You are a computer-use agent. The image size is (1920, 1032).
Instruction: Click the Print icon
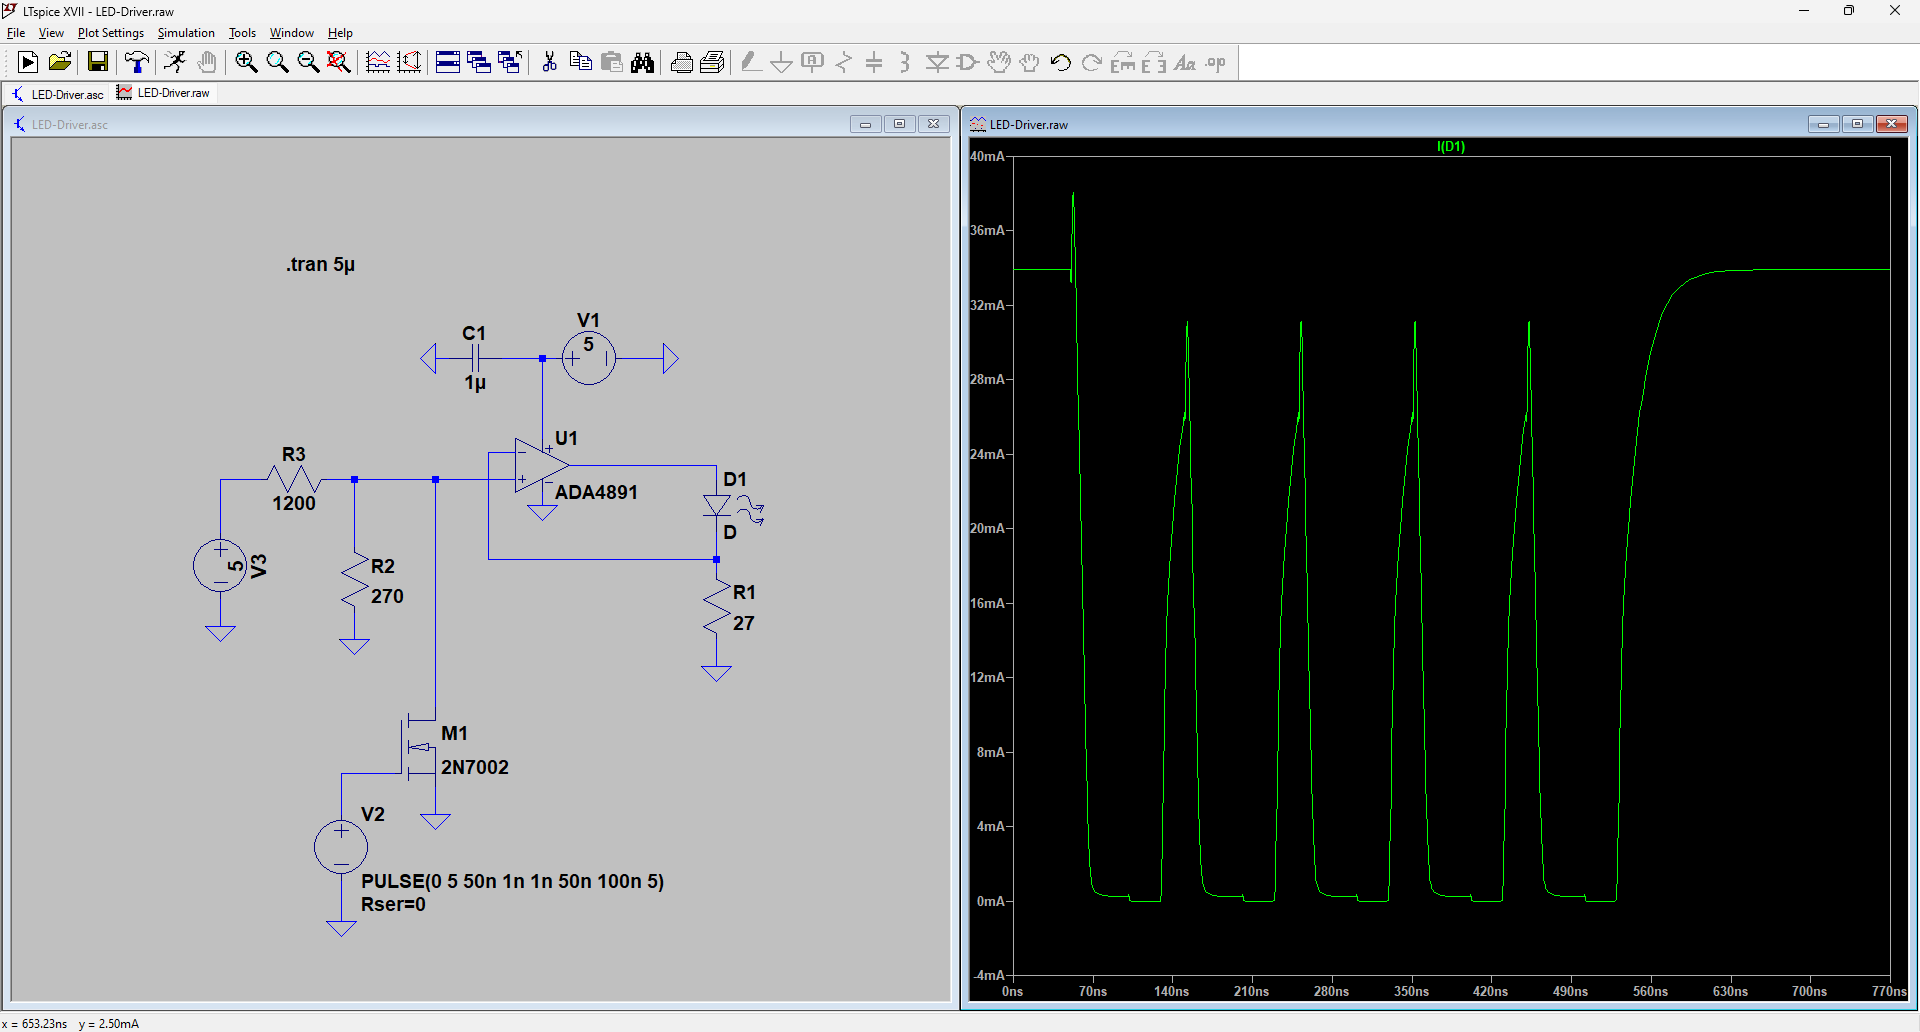713,62
